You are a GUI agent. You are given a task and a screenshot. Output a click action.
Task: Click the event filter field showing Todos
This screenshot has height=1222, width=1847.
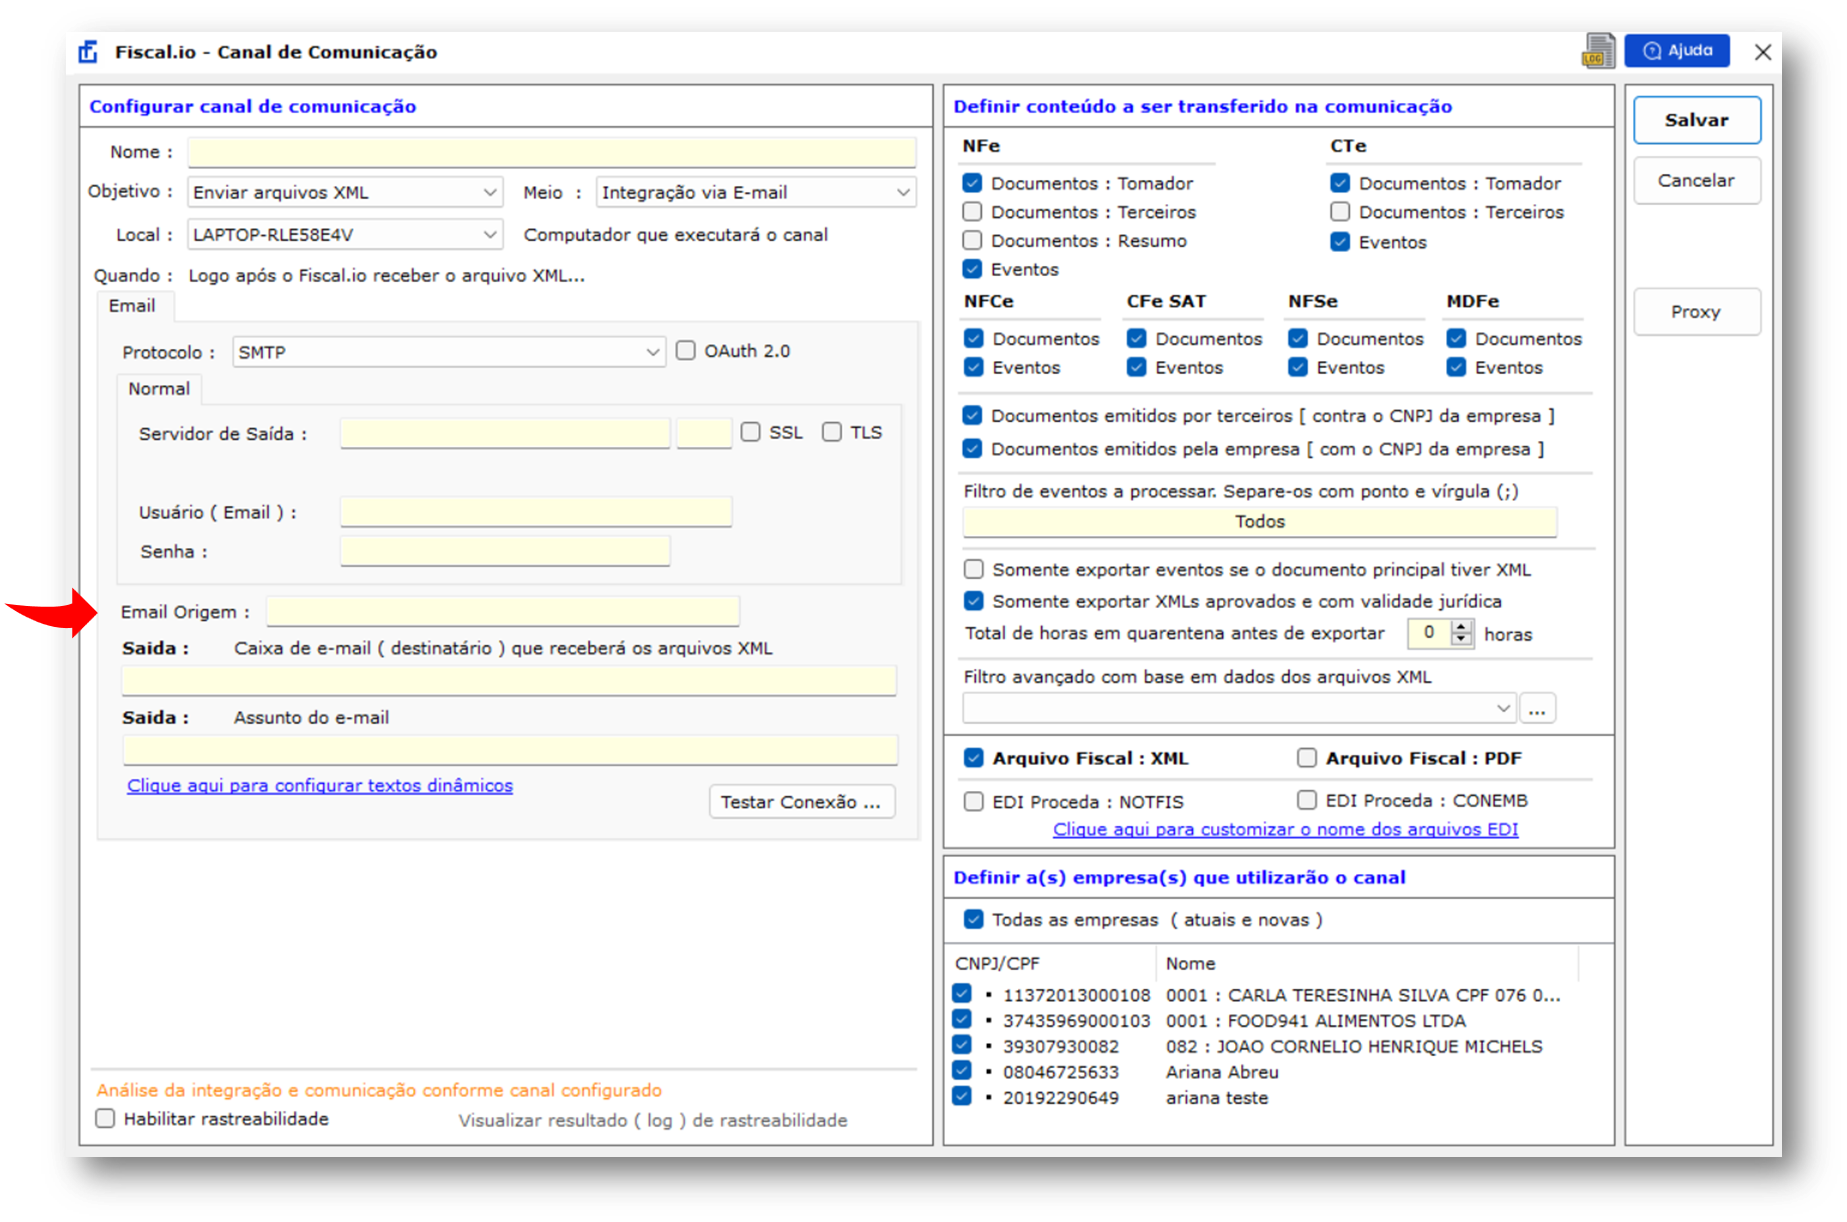(1260, 522)
